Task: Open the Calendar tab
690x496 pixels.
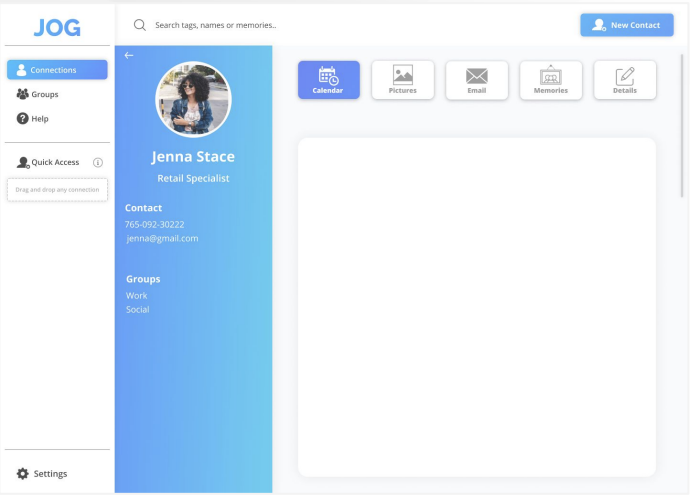Action: pos(328,80)
